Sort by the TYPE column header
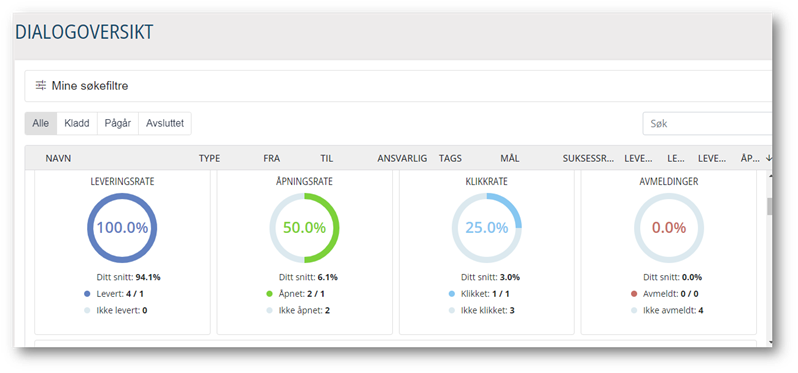 [209, 159]
